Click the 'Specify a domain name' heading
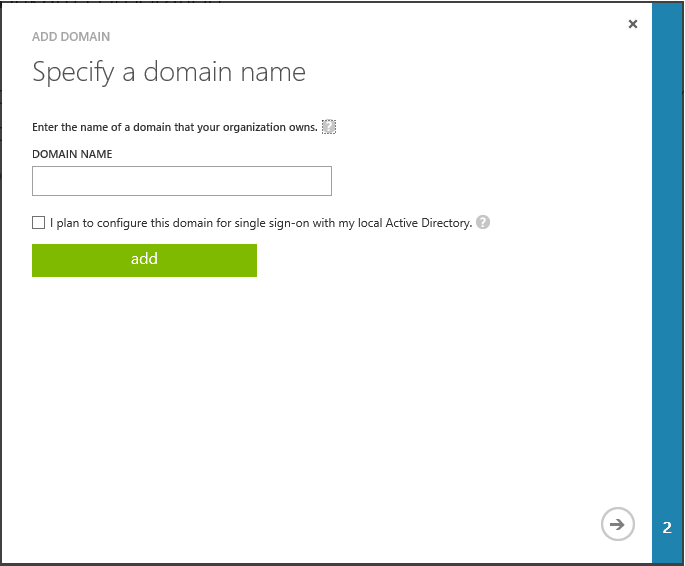This screenshot has height=566, width=685. [168, 72]
